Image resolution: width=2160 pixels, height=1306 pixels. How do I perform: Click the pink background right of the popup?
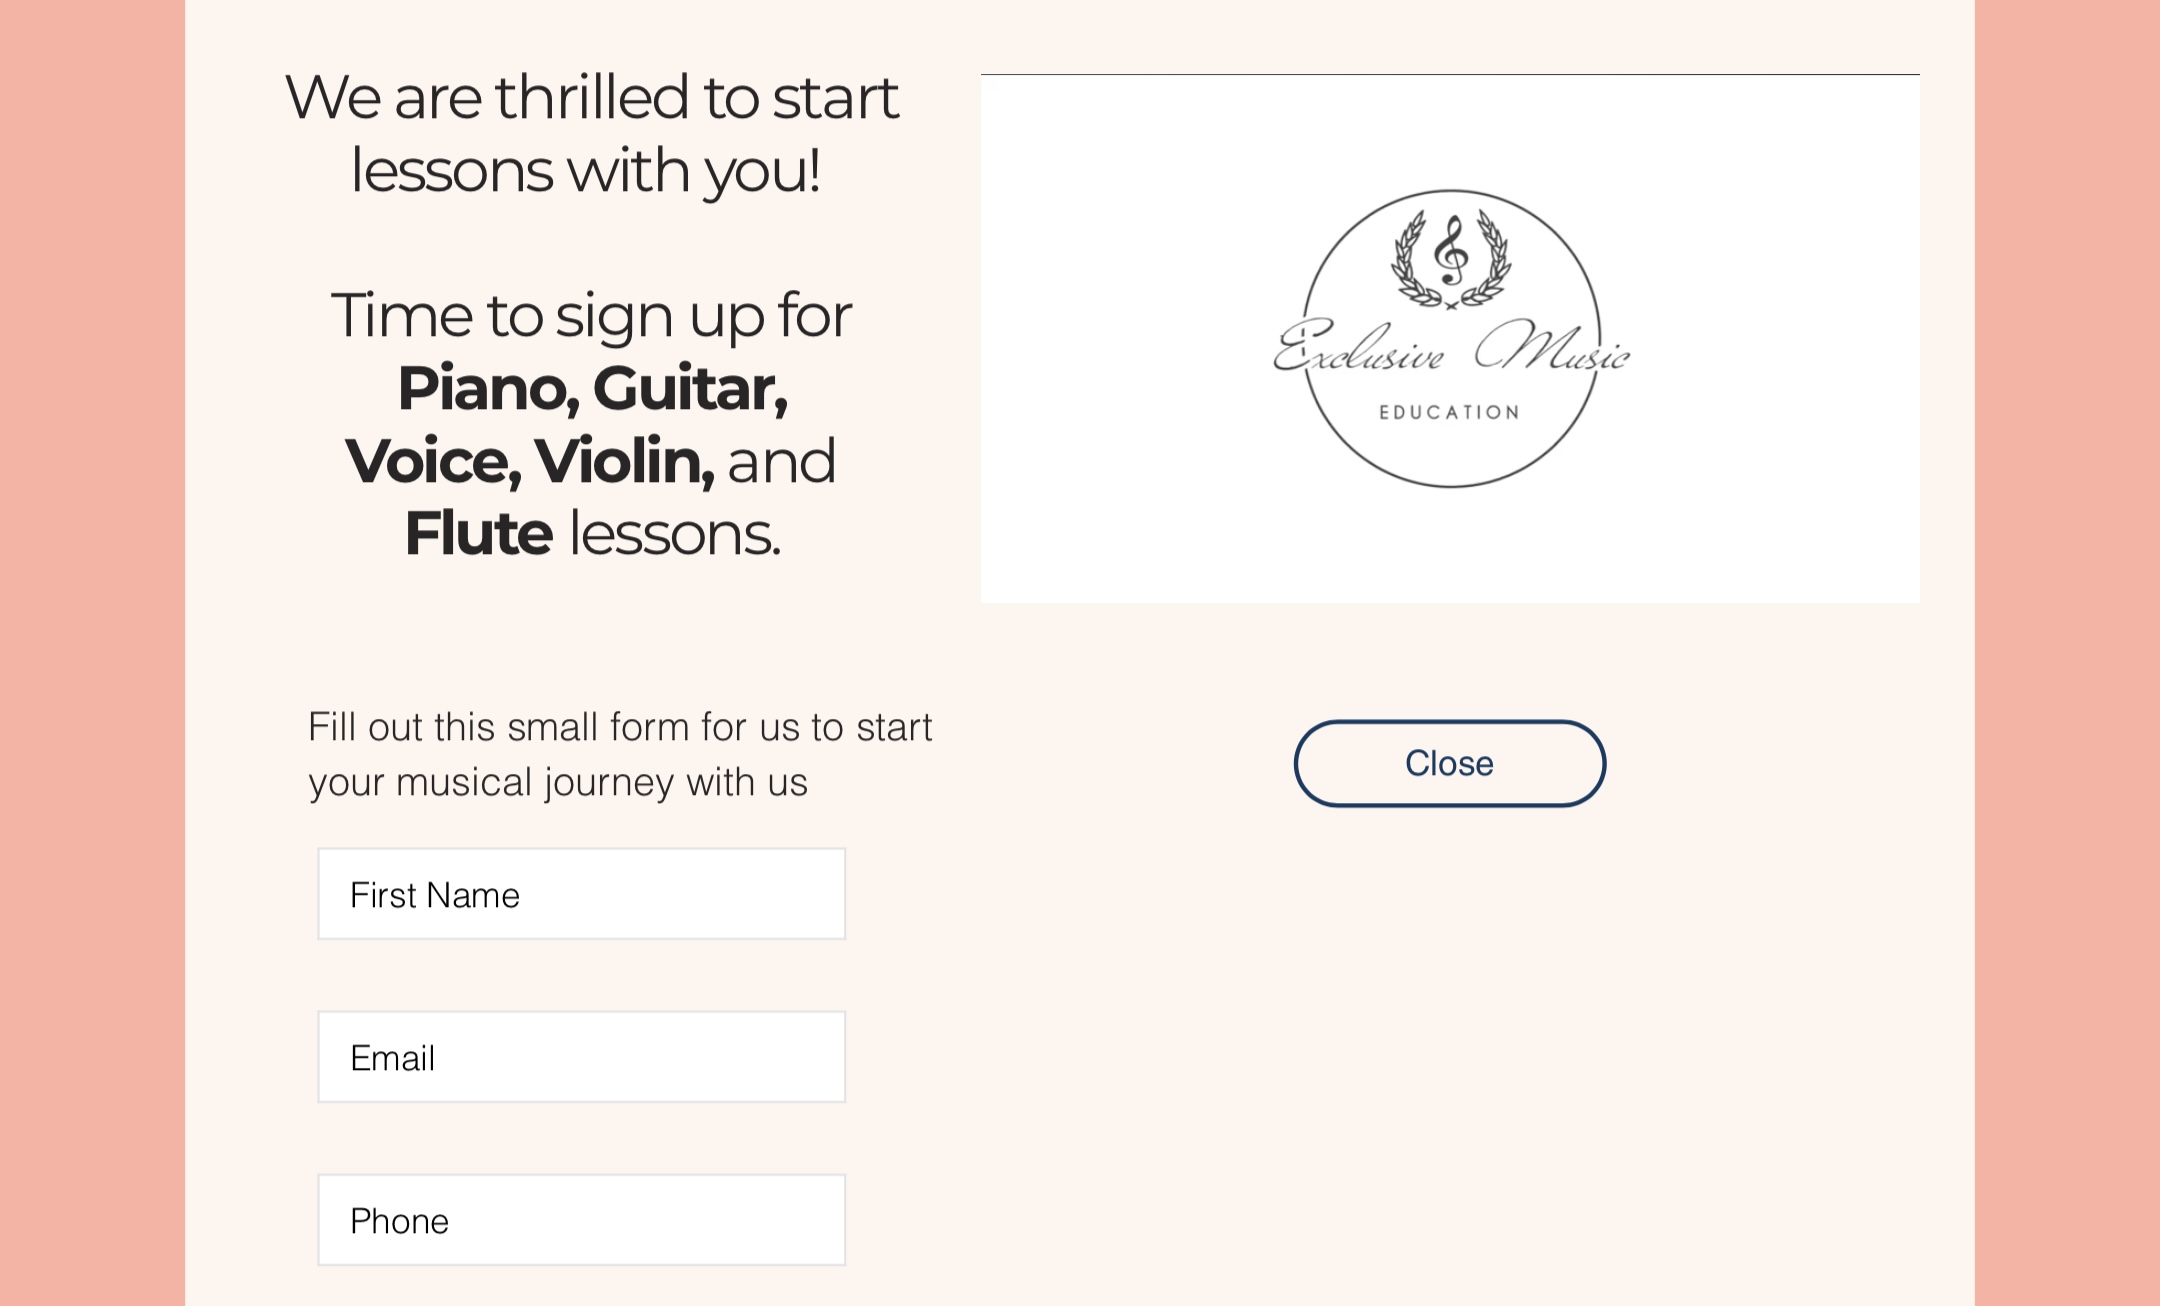coord(2067,653)
